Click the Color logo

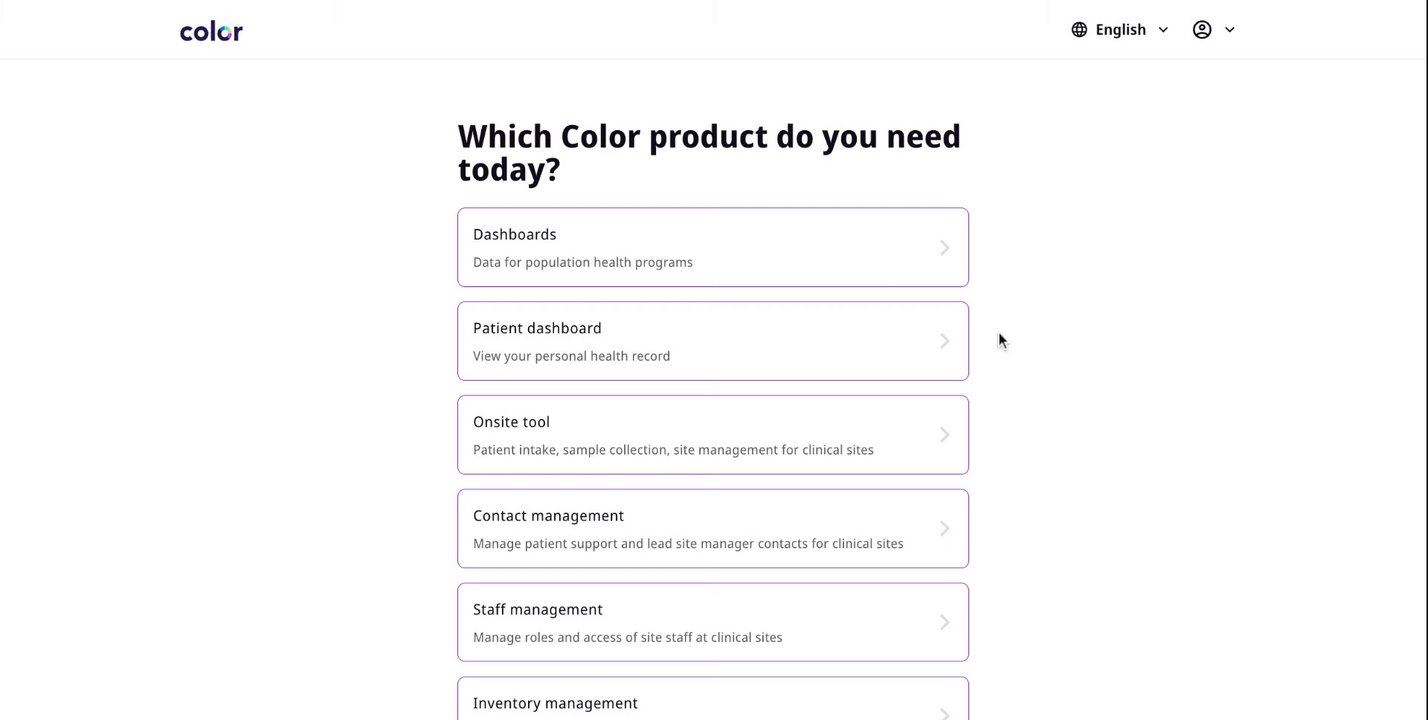tap(211, 31)
